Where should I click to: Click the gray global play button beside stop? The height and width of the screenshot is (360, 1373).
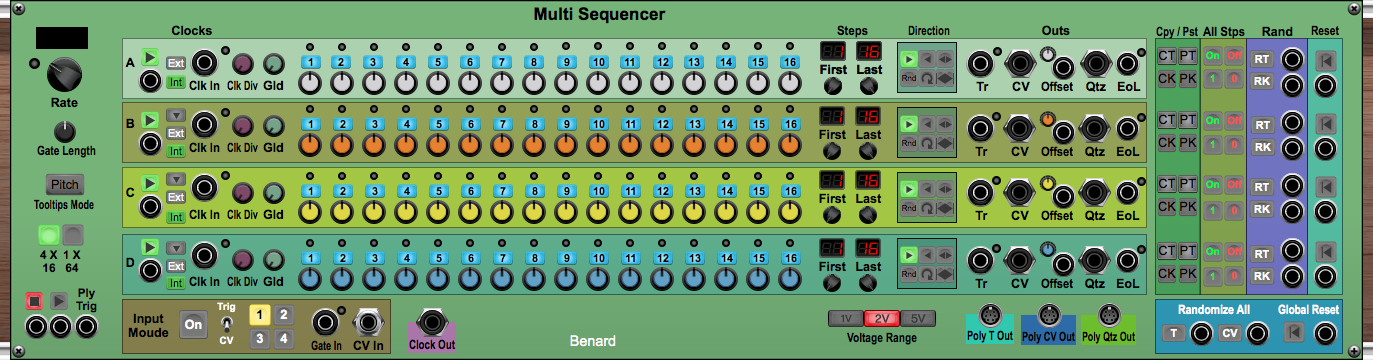[x=59, y=300]
